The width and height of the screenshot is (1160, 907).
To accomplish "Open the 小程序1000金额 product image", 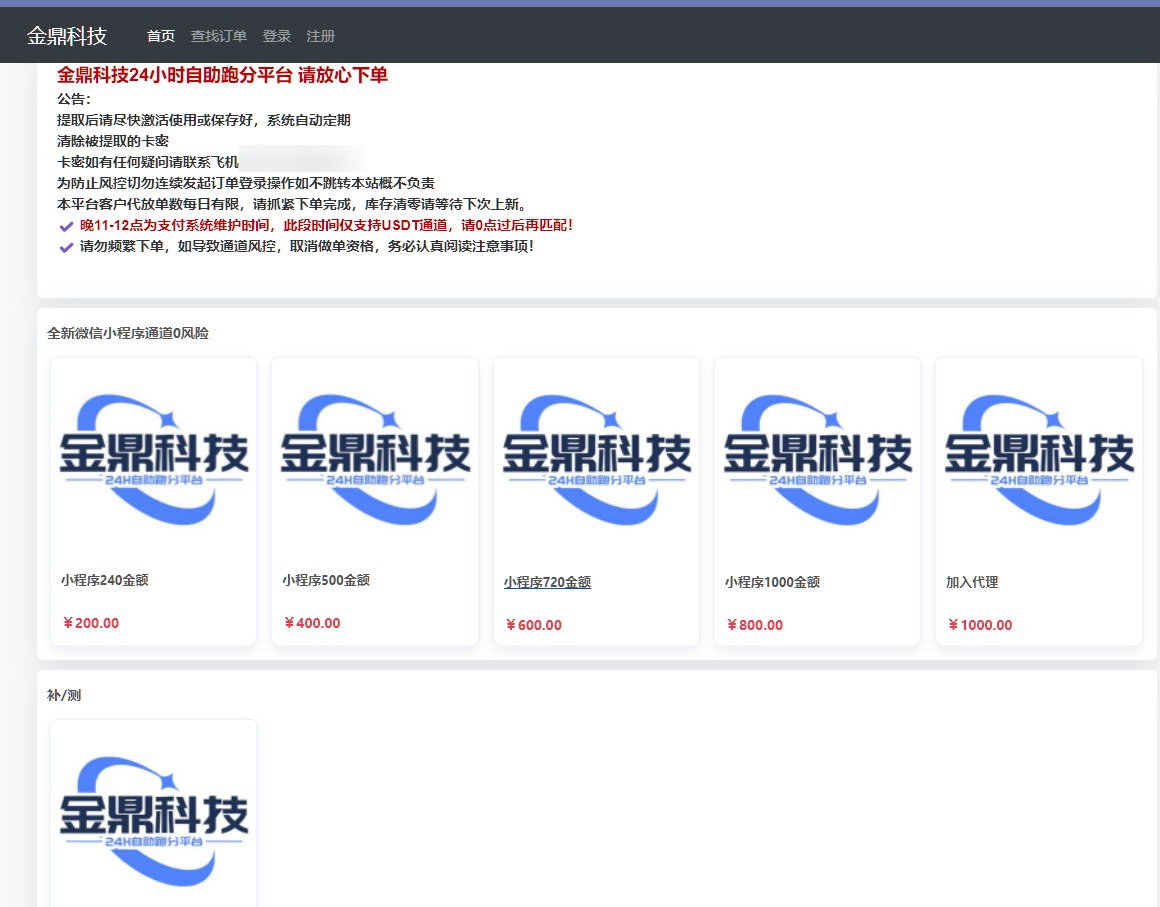I will pyautogui.click(x=817, y=459).
